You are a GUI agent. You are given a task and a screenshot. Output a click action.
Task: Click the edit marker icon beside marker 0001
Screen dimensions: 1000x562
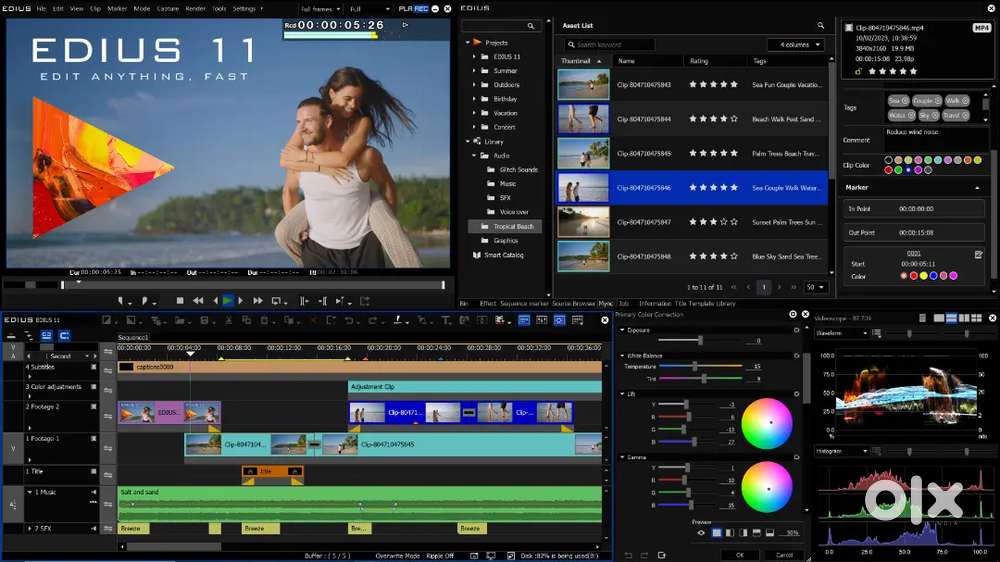[978, 255]
